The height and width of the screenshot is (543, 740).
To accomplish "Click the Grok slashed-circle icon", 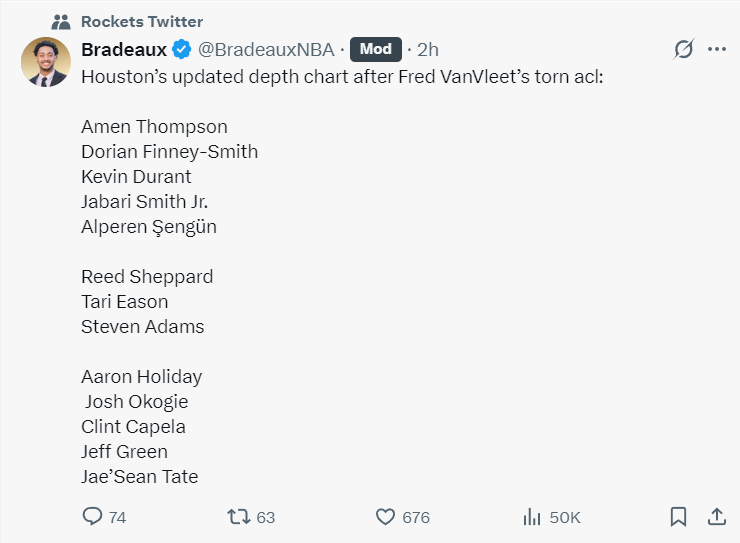I will tap(684, 49).
